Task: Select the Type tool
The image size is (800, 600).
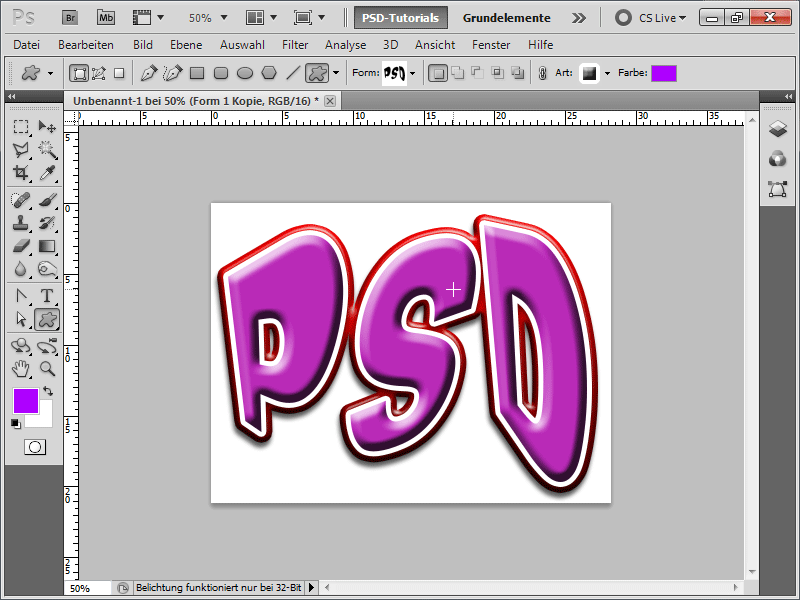Action: 47,296
